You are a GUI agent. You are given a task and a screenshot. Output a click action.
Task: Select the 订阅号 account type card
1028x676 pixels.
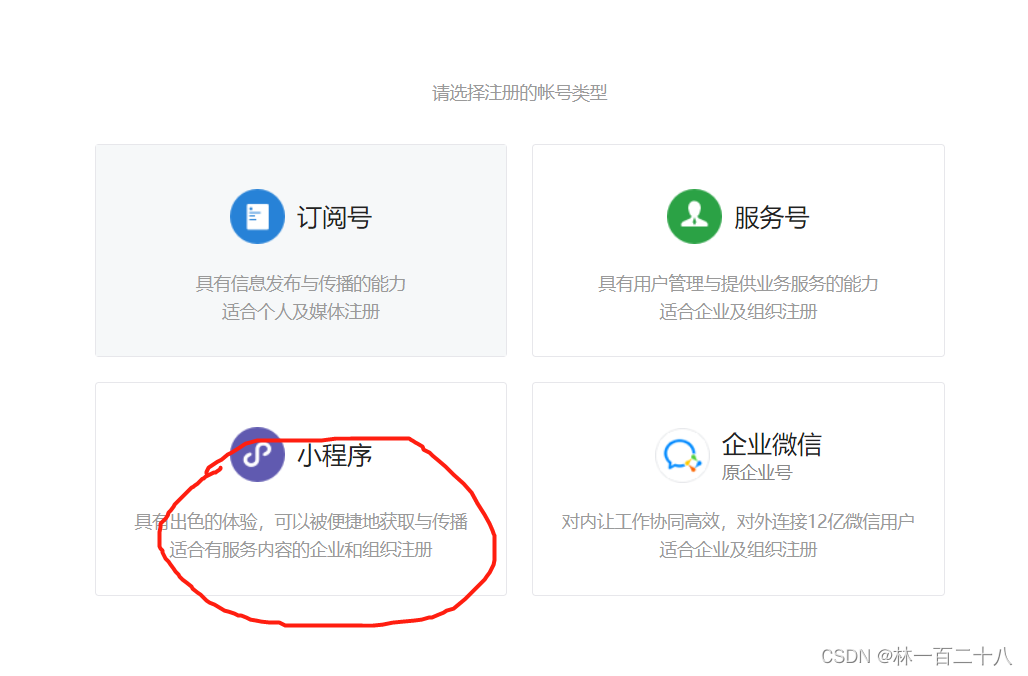coord(300,250)
